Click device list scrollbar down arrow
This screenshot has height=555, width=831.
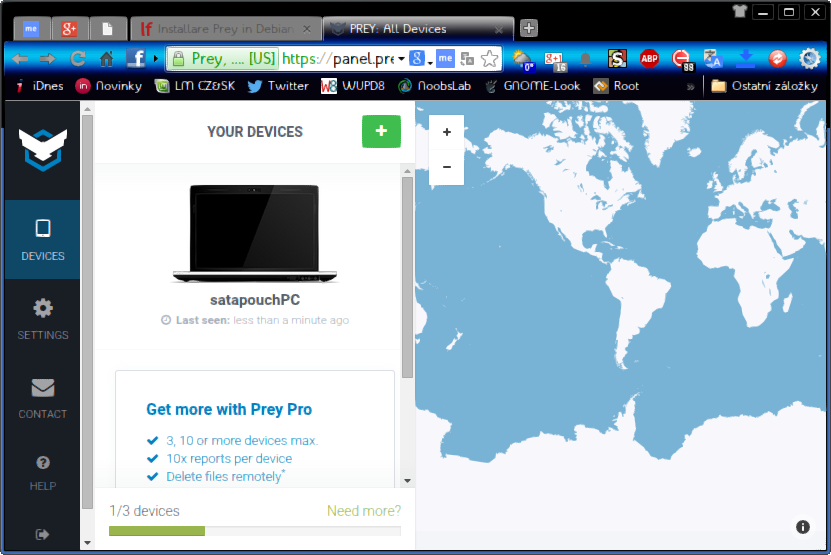(407, 481)
